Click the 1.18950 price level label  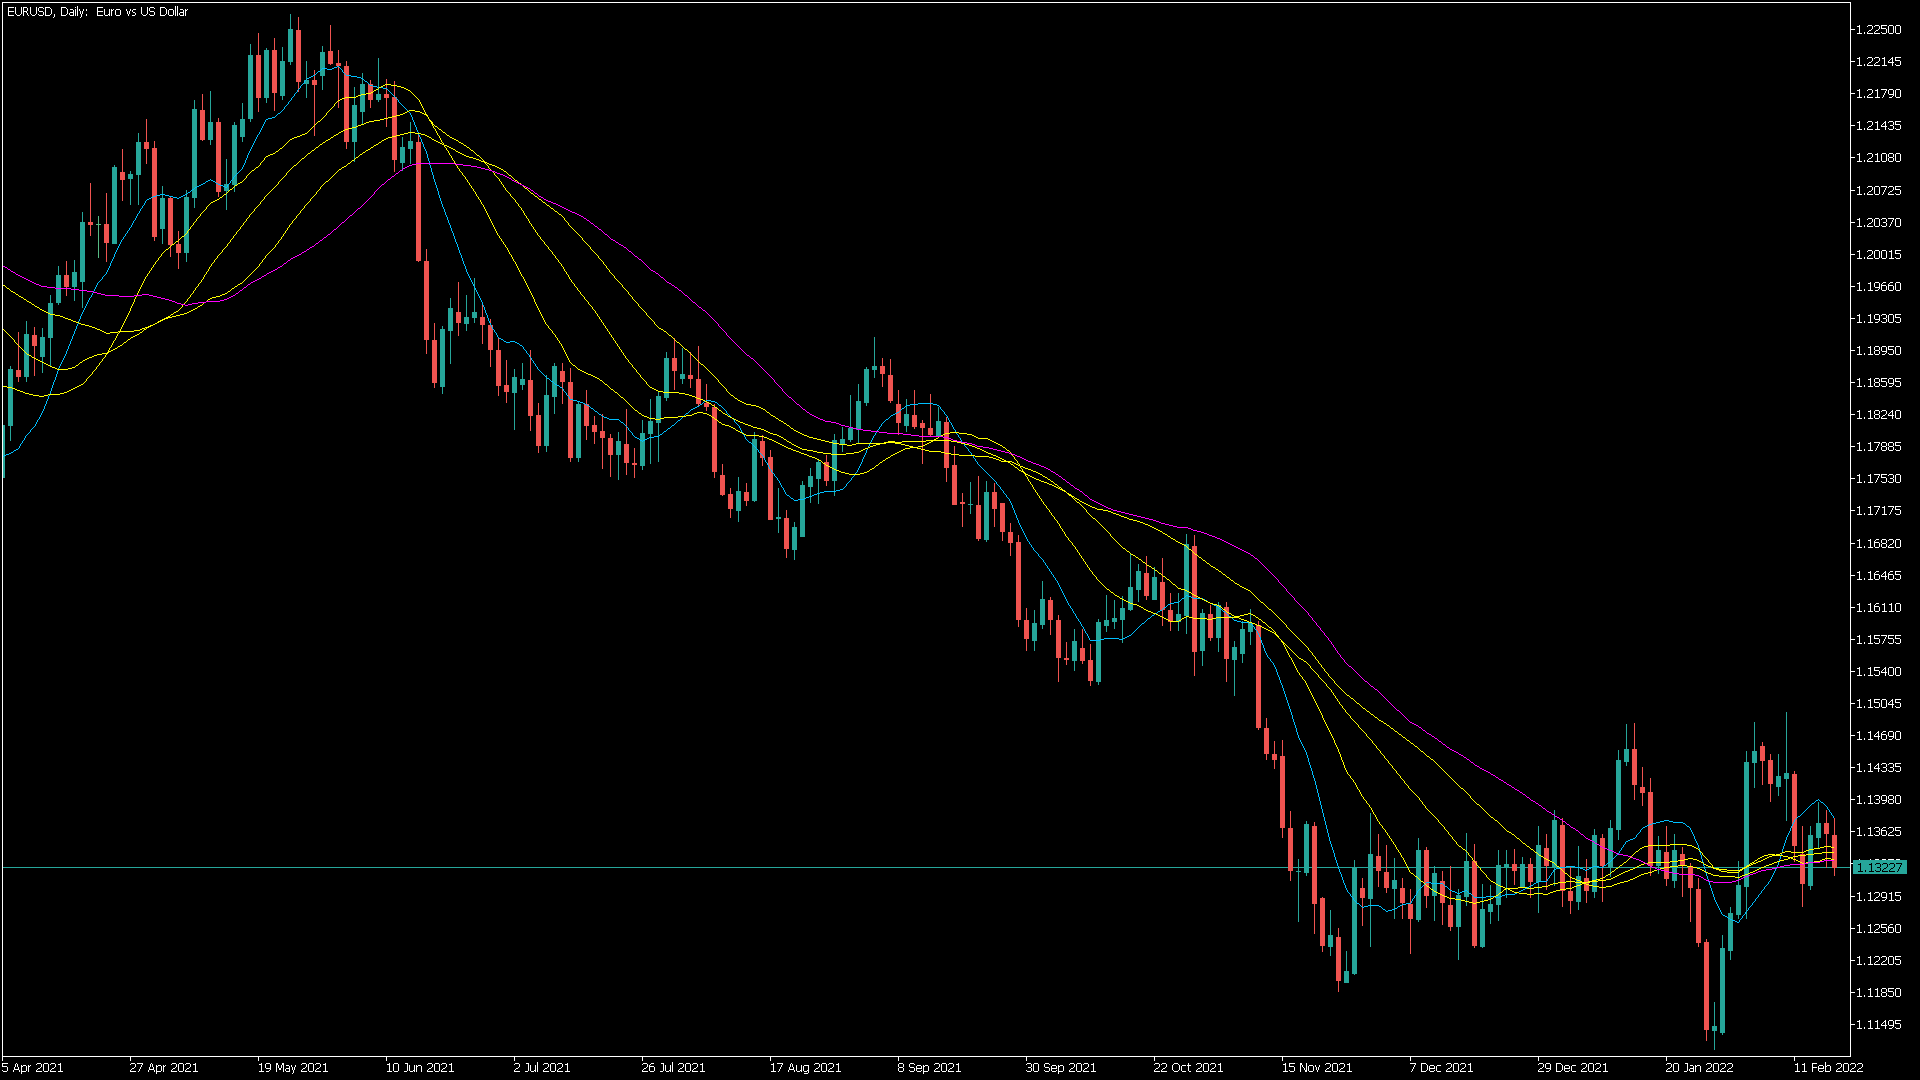point(1878,351)
